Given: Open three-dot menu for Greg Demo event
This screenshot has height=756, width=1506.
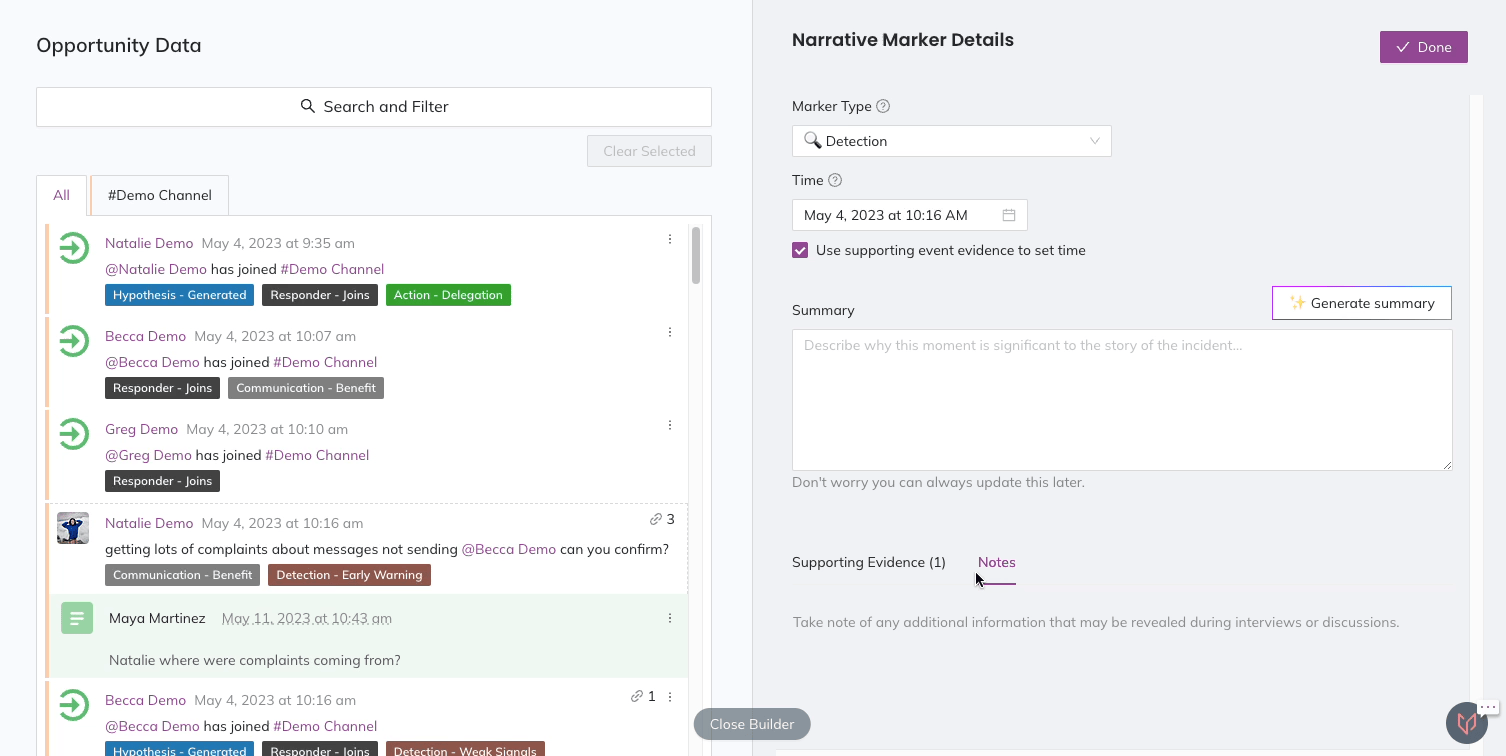Looking at the screenshot, I should click(x=670, y=425).
